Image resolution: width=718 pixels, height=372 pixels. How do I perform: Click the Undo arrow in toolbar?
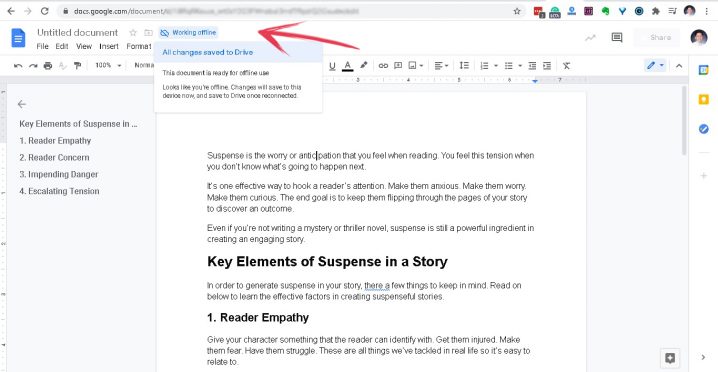click(x=18, y=66)
